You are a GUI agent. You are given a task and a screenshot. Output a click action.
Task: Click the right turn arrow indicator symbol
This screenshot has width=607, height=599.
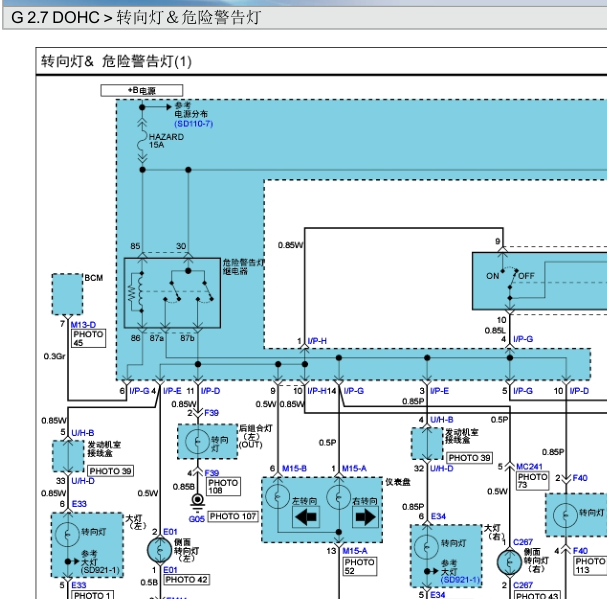coord(365,517)
